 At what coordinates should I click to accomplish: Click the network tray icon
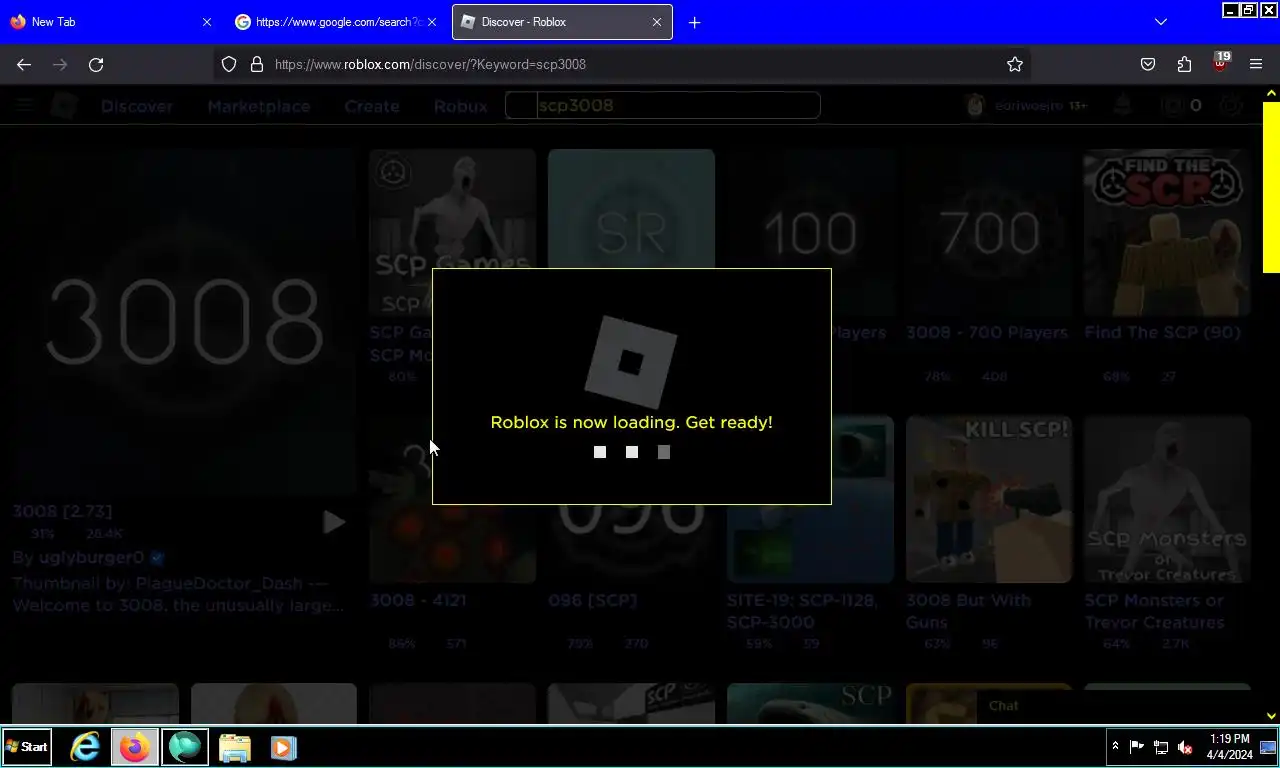pos(1161,747)
